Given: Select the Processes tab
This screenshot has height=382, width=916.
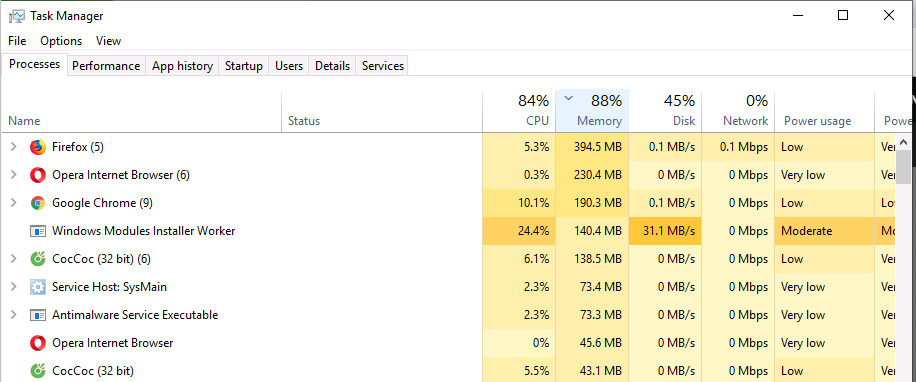Looking at the screenshot, I should (34, 64).
